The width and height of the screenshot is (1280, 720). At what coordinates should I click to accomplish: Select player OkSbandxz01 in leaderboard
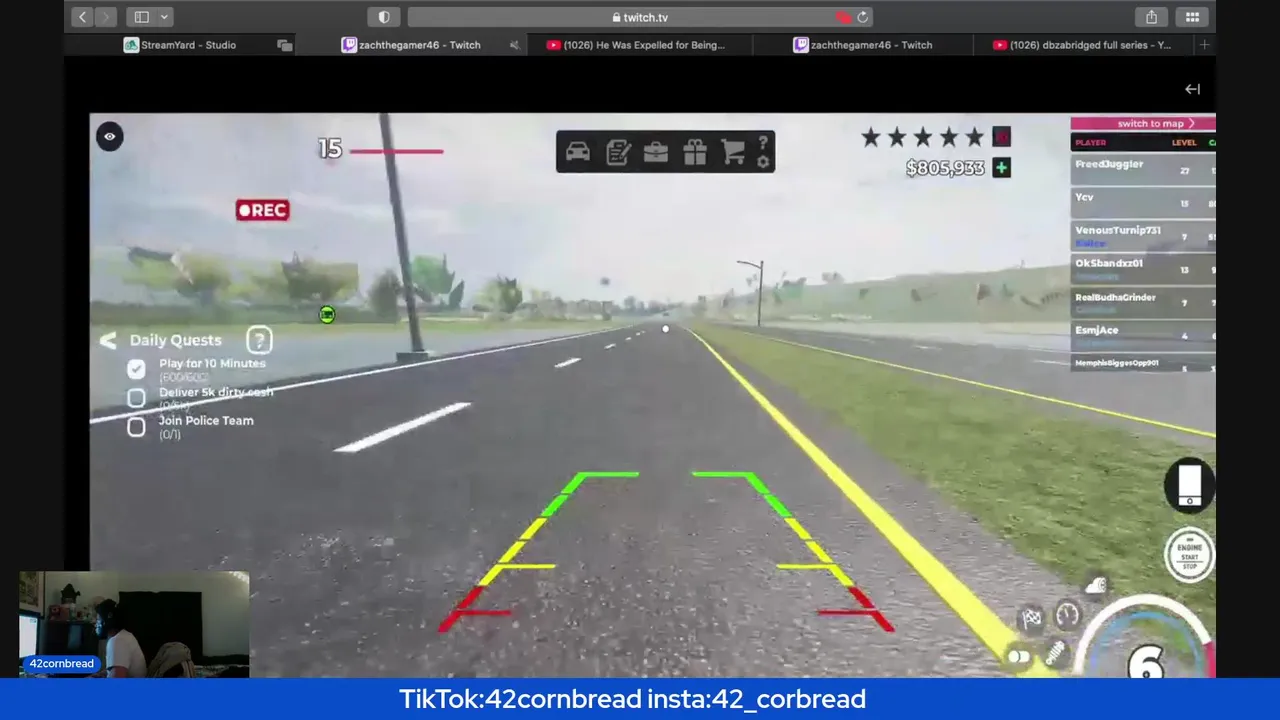1143,268
